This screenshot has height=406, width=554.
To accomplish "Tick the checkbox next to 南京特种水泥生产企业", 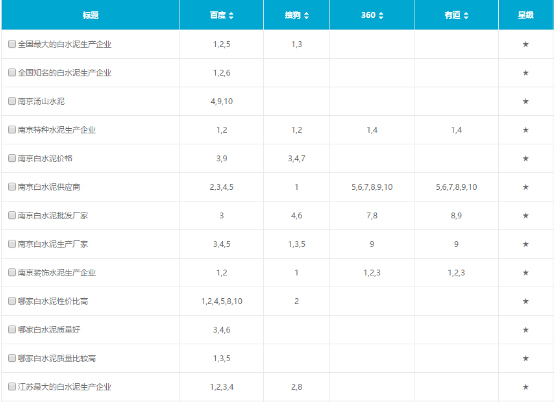I will point(12,129).
